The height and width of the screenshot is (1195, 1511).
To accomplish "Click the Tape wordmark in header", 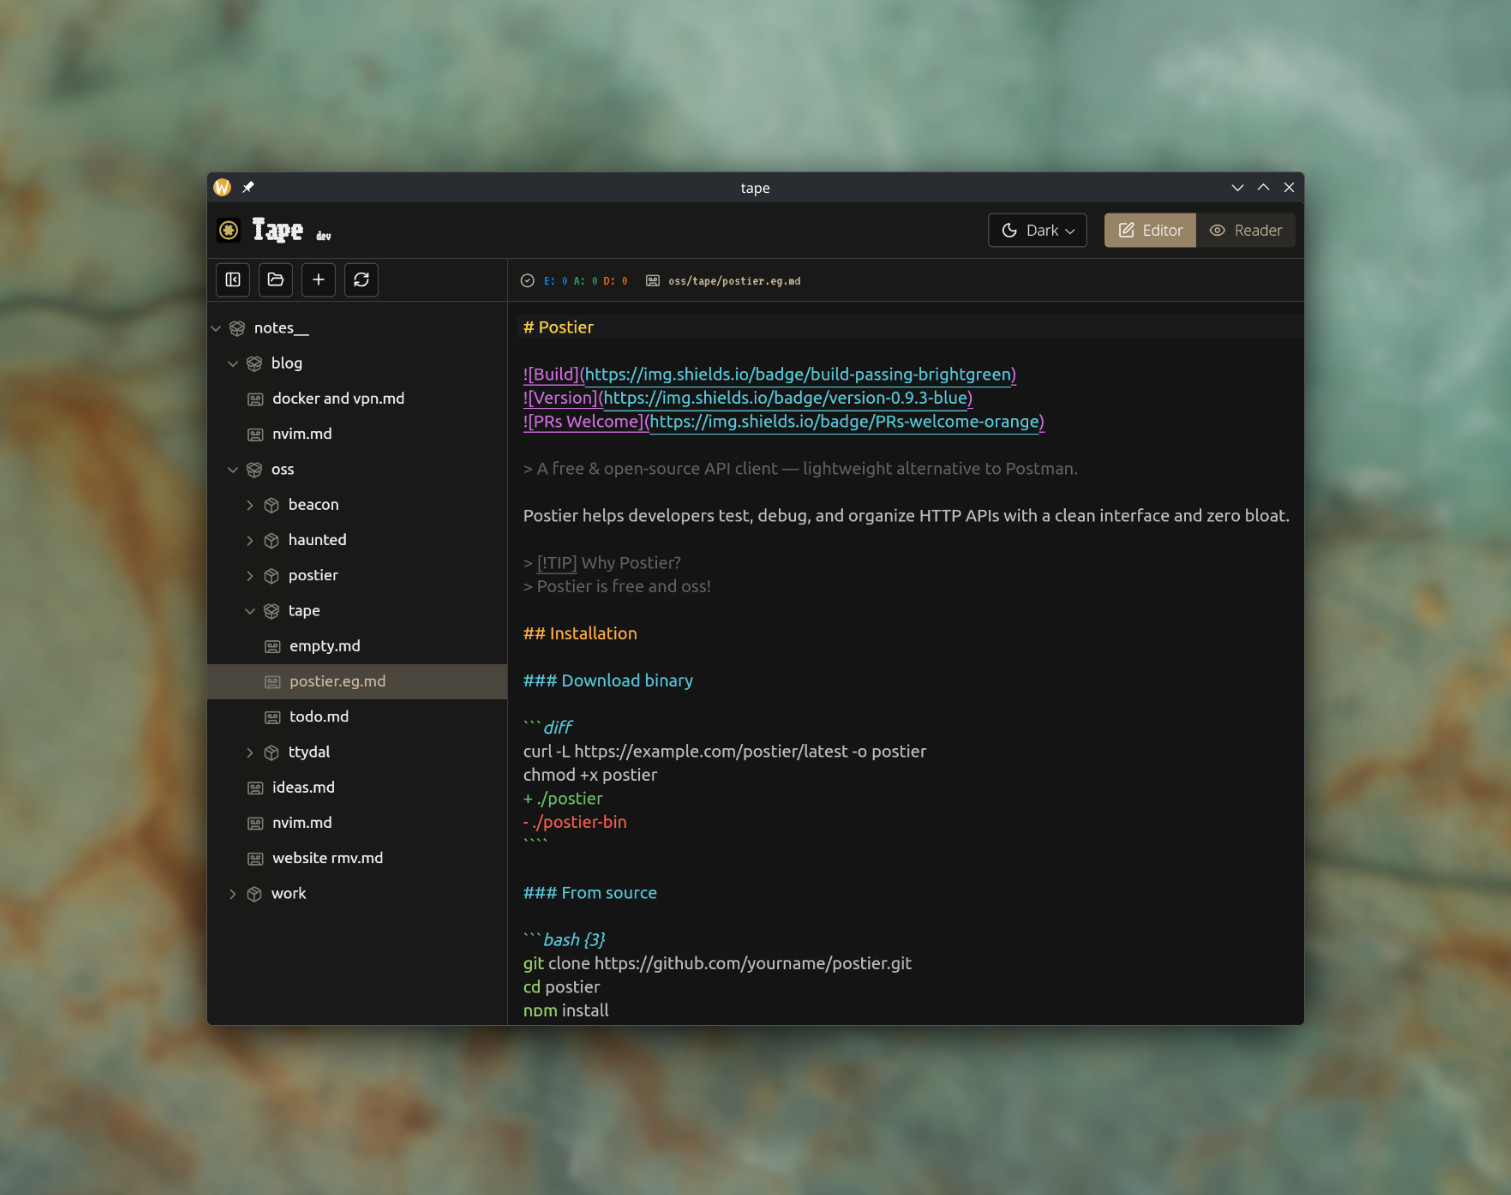I will 277,230.
